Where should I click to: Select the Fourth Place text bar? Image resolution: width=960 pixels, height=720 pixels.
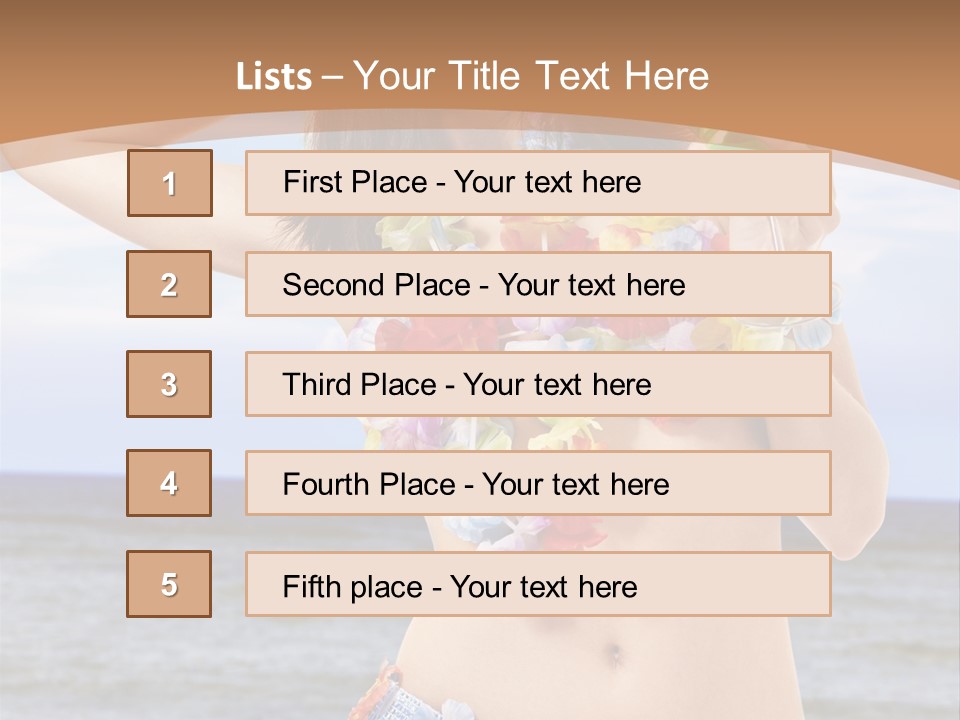coord(538,483)
